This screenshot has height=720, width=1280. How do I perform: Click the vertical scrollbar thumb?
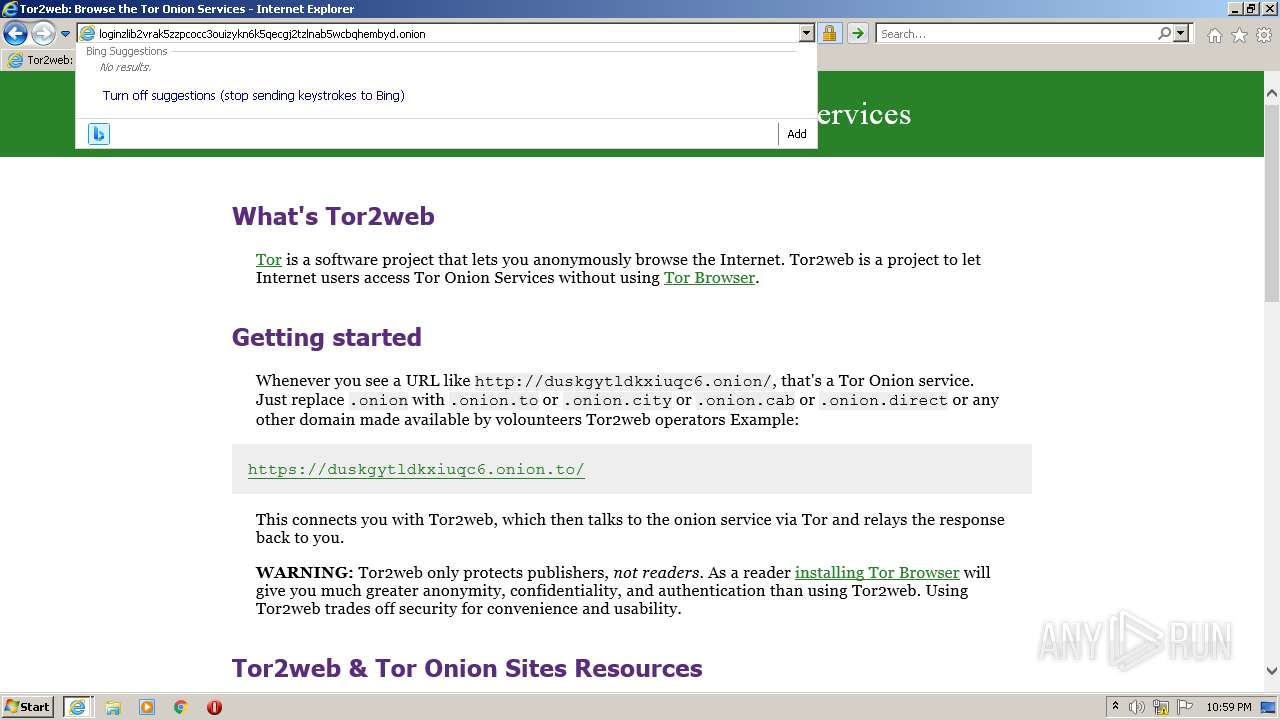pyautogui.click(x=1271, y=202)
